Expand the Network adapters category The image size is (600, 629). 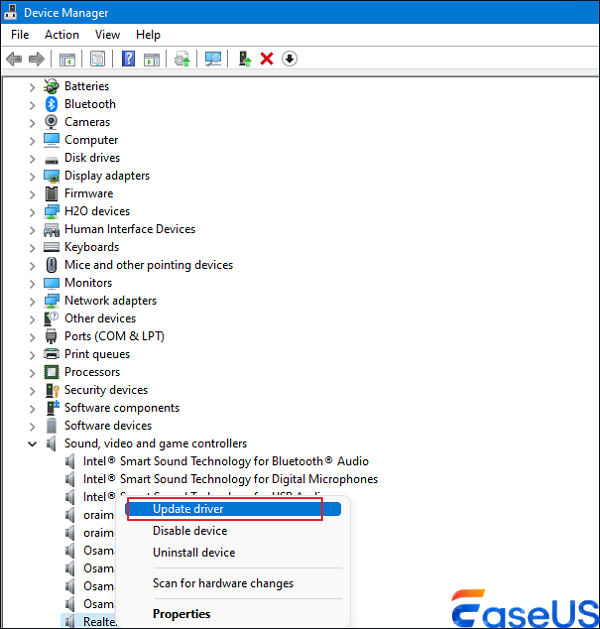(x=32, y=302)
